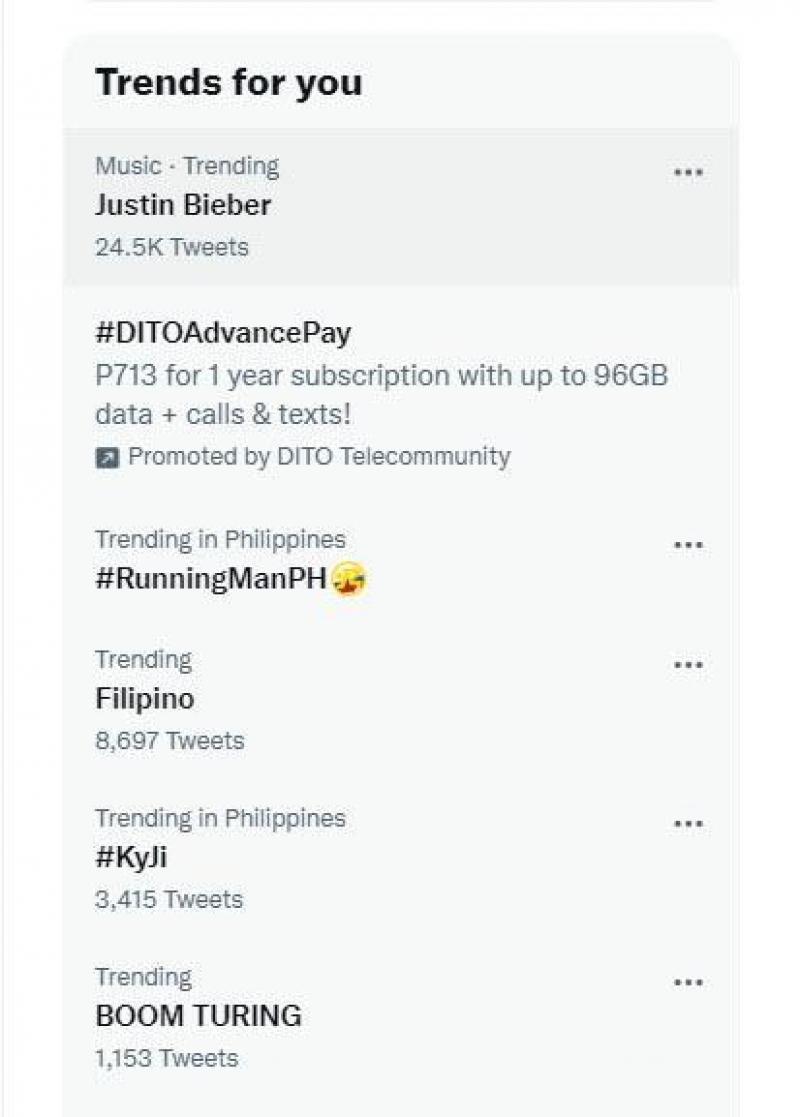Viewport: 800px width, 1117px height.
Task: Open more options for Filipino trend
Action: [x=688, y=665]
